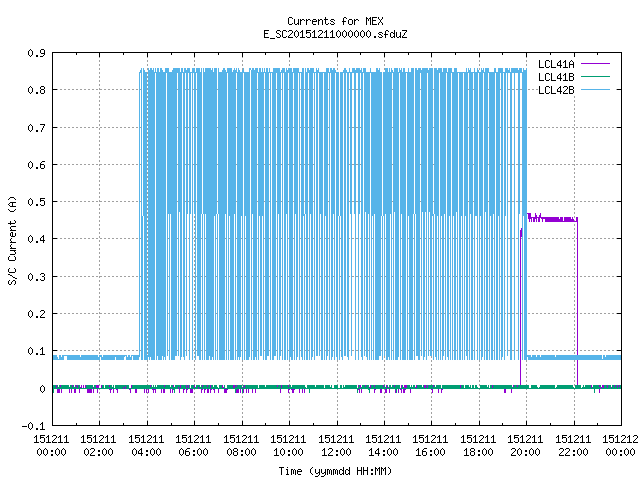
Task: Click the chart title 'Currents for MEX'
Action: 335,21
